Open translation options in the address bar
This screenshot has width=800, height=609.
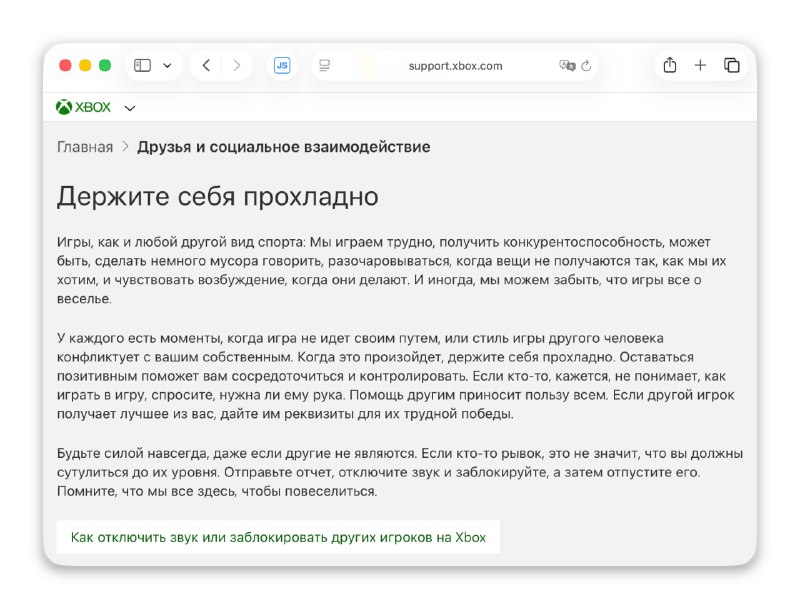[567, 65]
